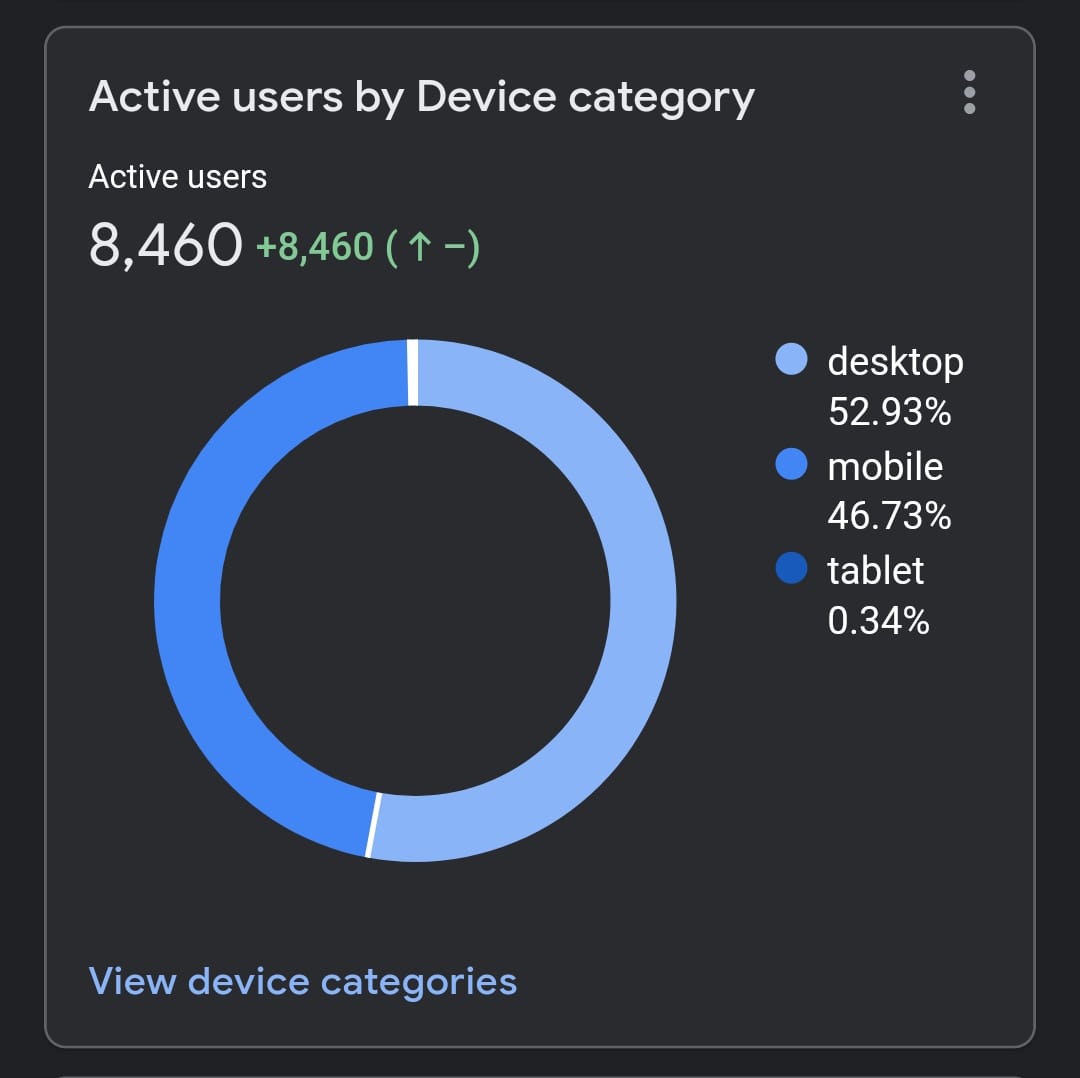Click the 52.93% desktop percentage
1080x1078 pixels.
889,411
